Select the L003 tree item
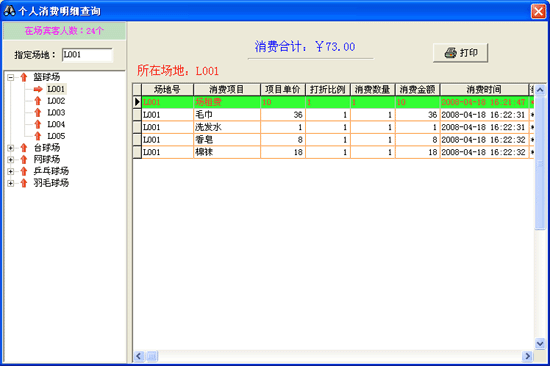550x366 pixels. point(56,113)
